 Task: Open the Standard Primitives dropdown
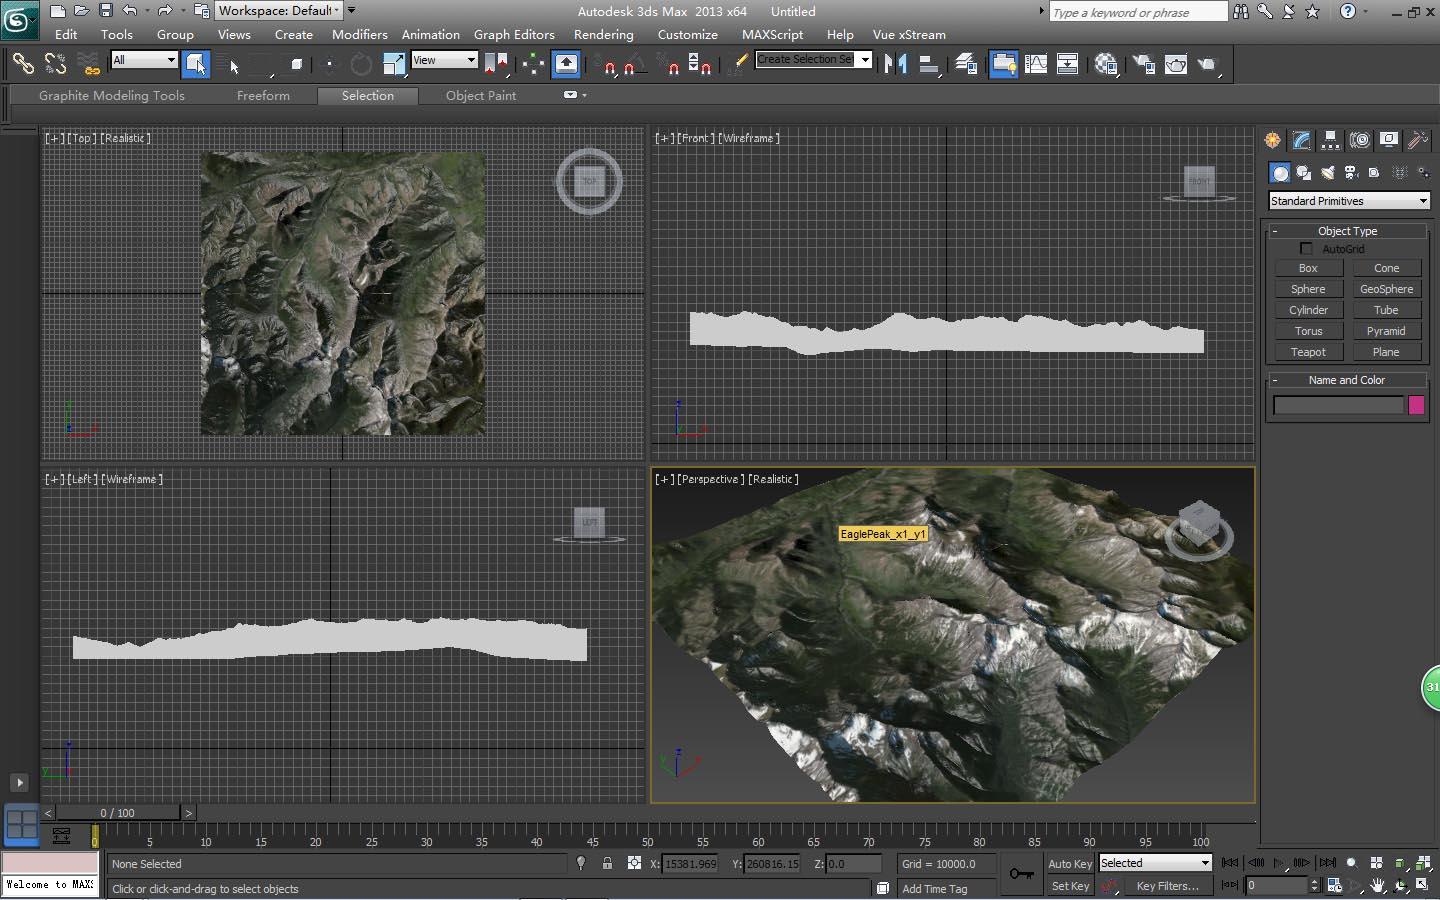tap(1348, 201)
